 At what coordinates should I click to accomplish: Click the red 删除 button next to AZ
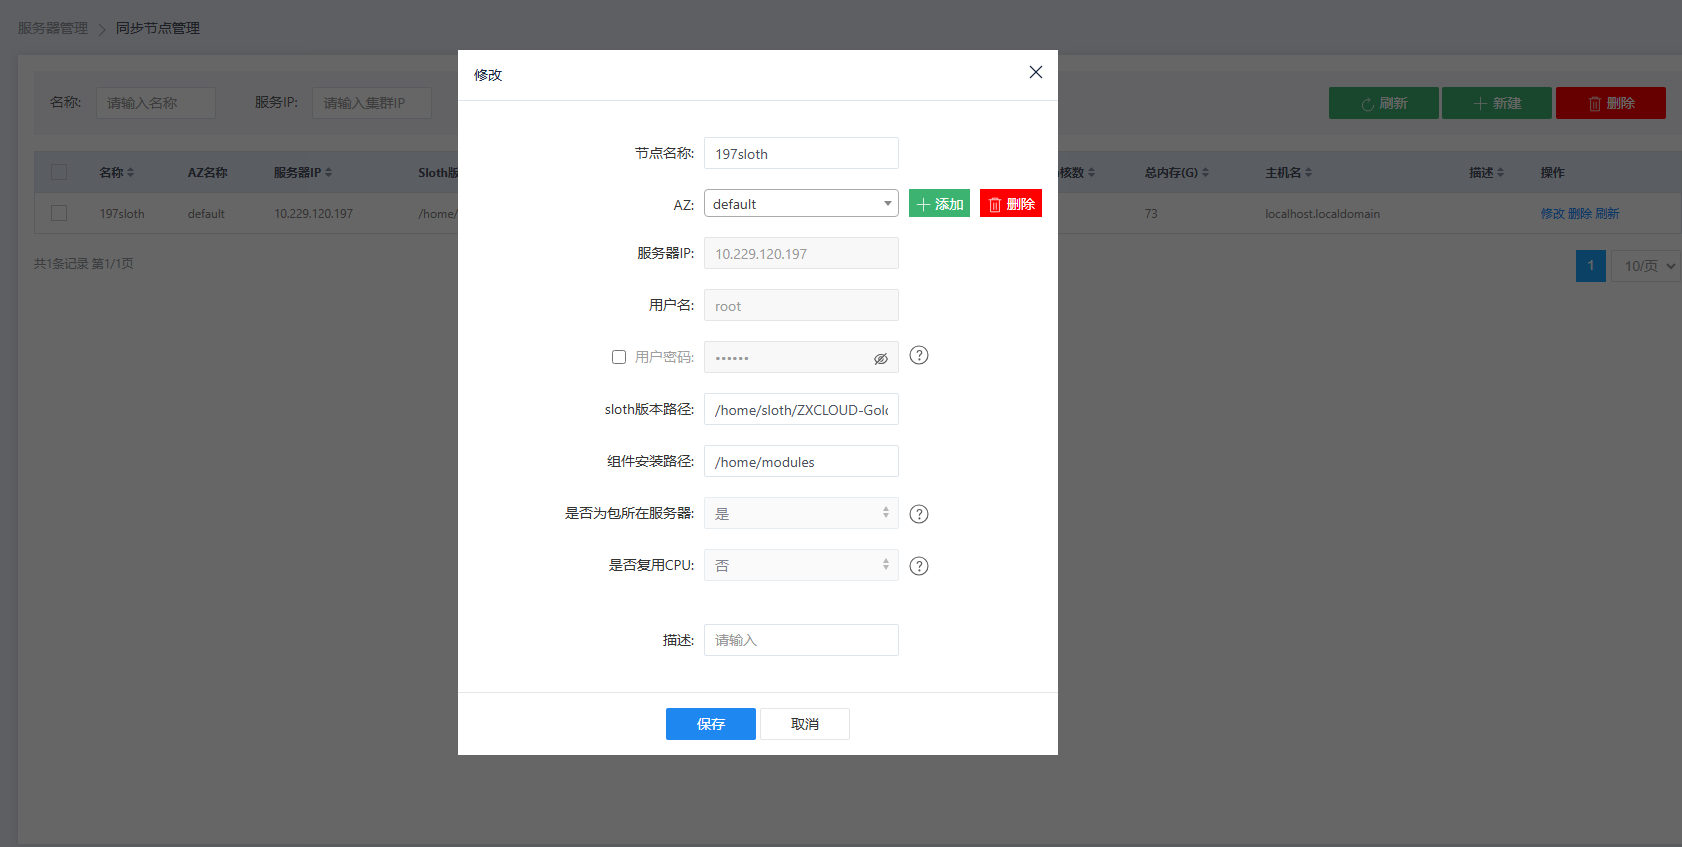click(1011, 203)
